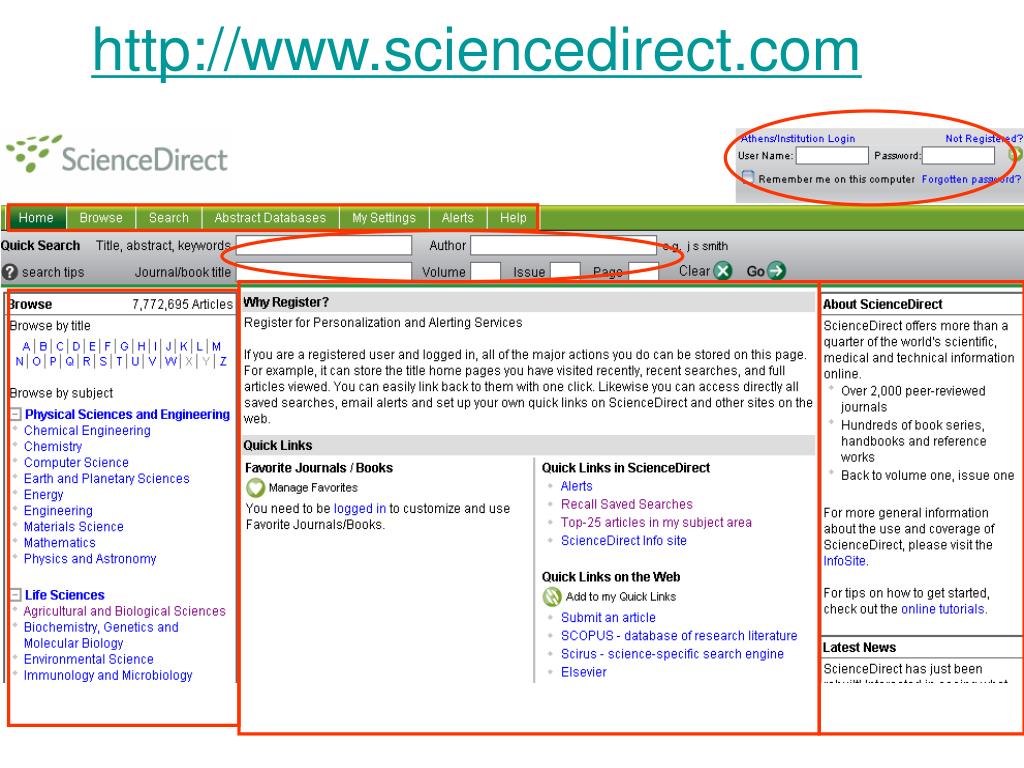Screen dimensions: 1024x768
Task: Browse titles starting with Z
Action: pos(223,361)
